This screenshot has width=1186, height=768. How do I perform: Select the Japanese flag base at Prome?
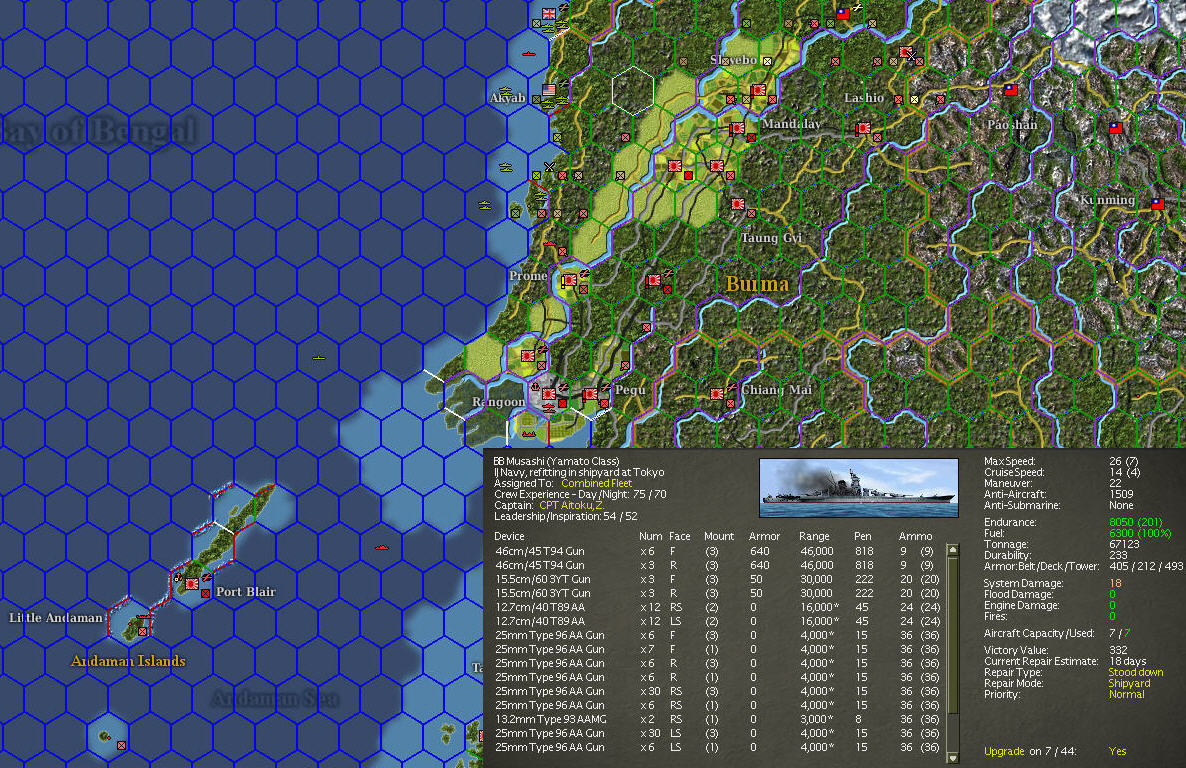(570, 280)
